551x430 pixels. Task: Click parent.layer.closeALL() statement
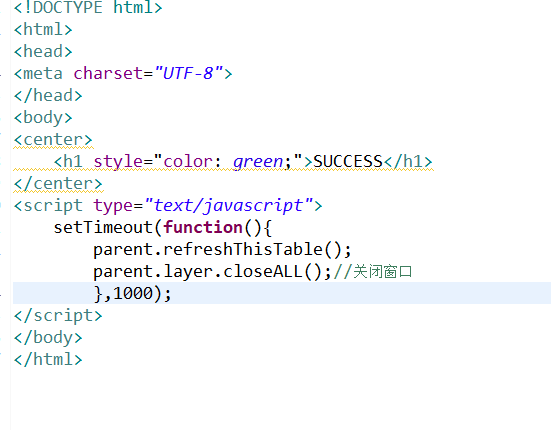tap(212, 272)
